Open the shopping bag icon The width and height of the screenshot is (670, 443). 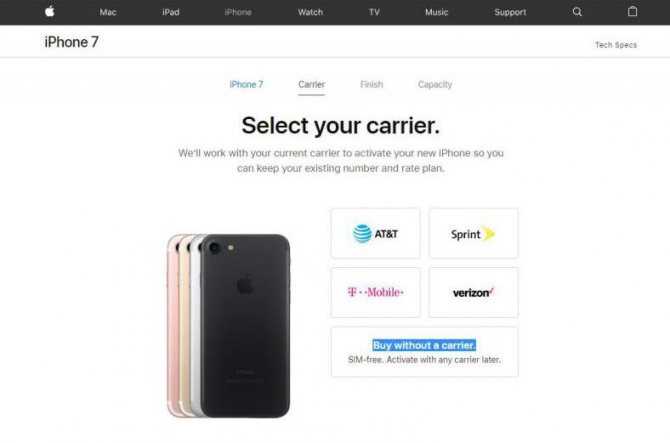point(632,12)
